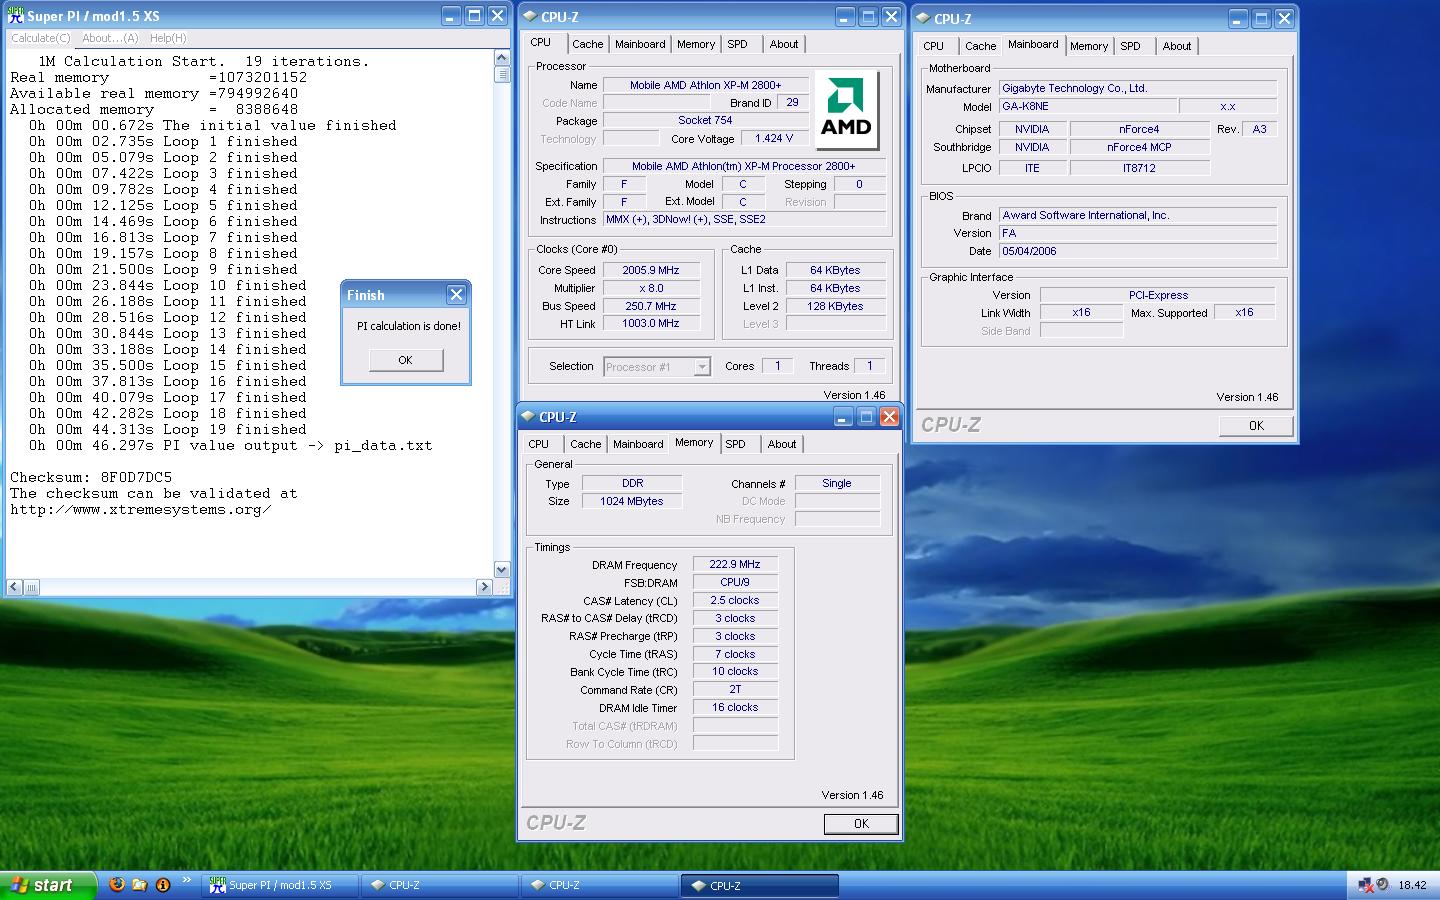Open the About tab in the processor CPU-Z window
This screenshot has height=900, width=1440.
click(x=784, y=44)
